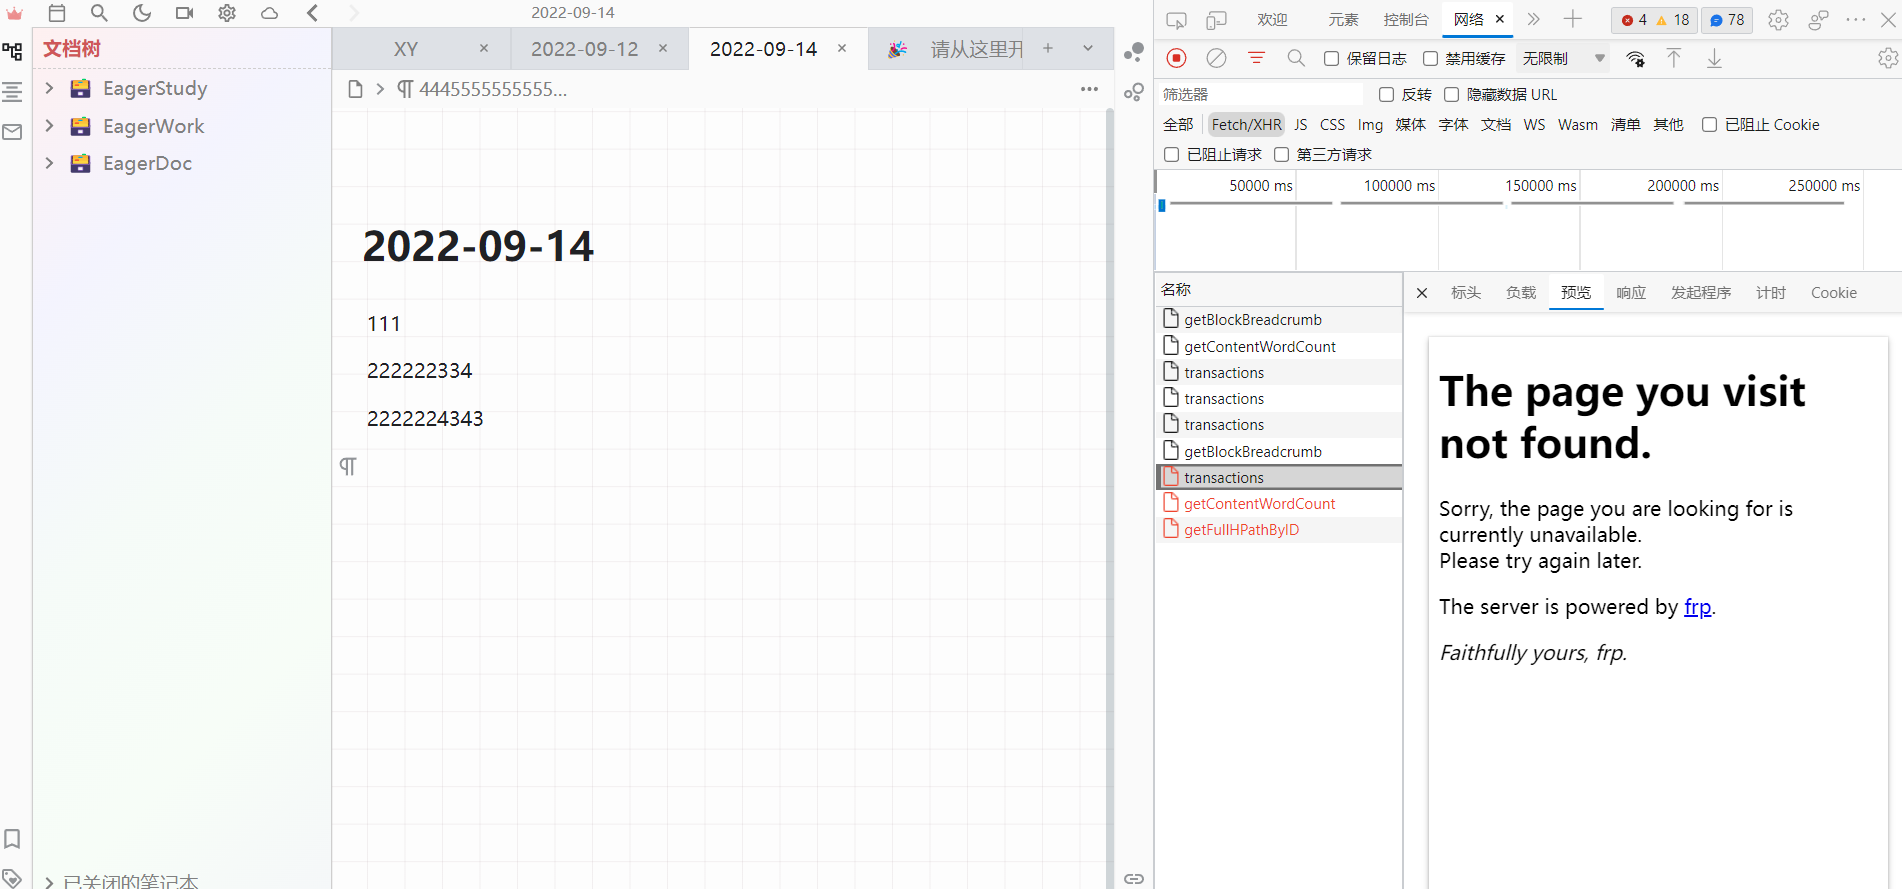Clear the network log

pyautogui.click(x=1216, y=58)
